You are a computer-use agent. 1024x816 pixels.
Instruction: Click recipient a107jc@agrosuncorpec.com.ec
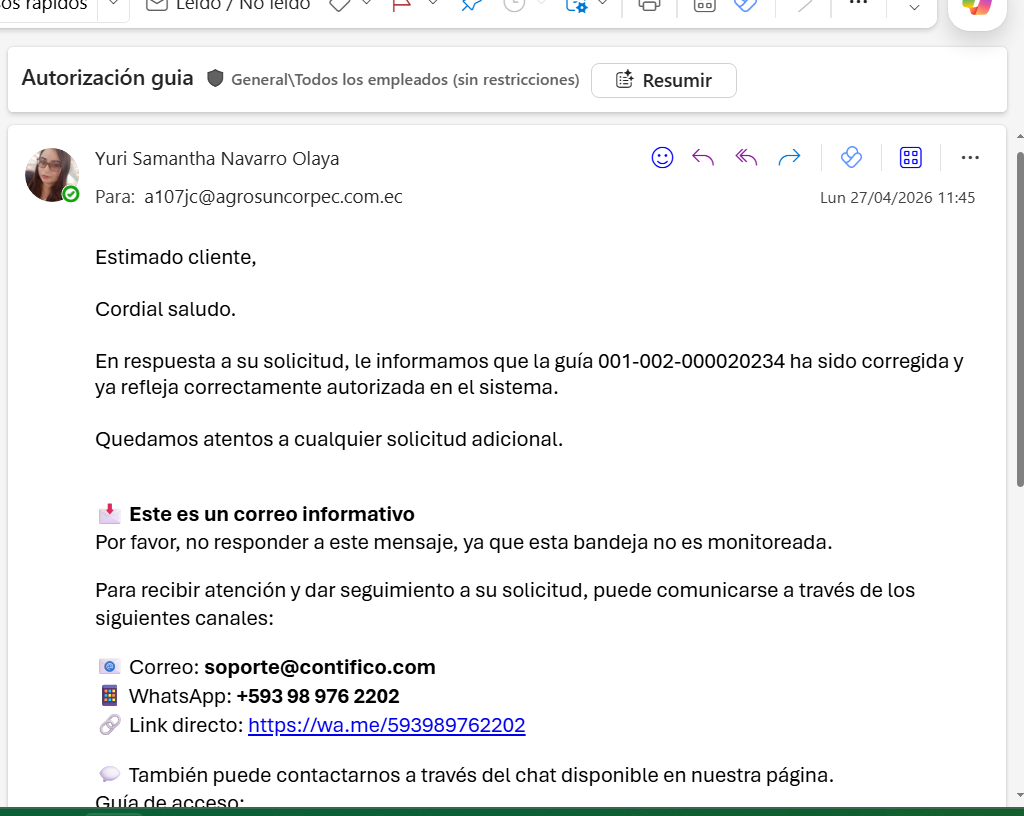tap(273, 196)
